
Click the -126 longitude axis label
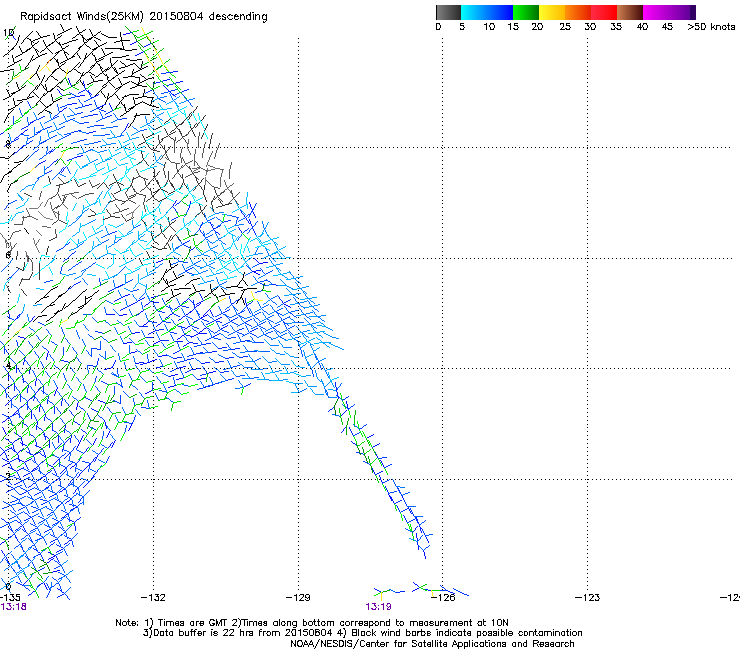443,598
